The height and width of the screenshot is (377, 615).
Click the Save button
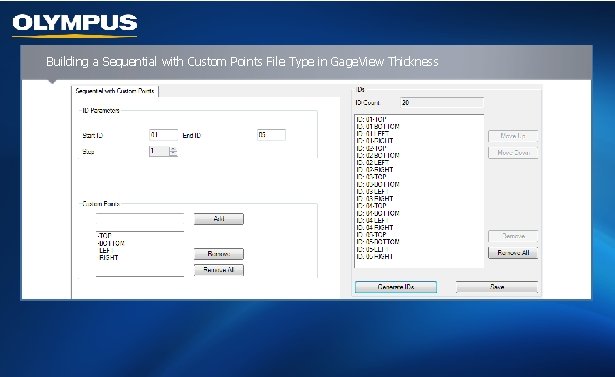497,287
